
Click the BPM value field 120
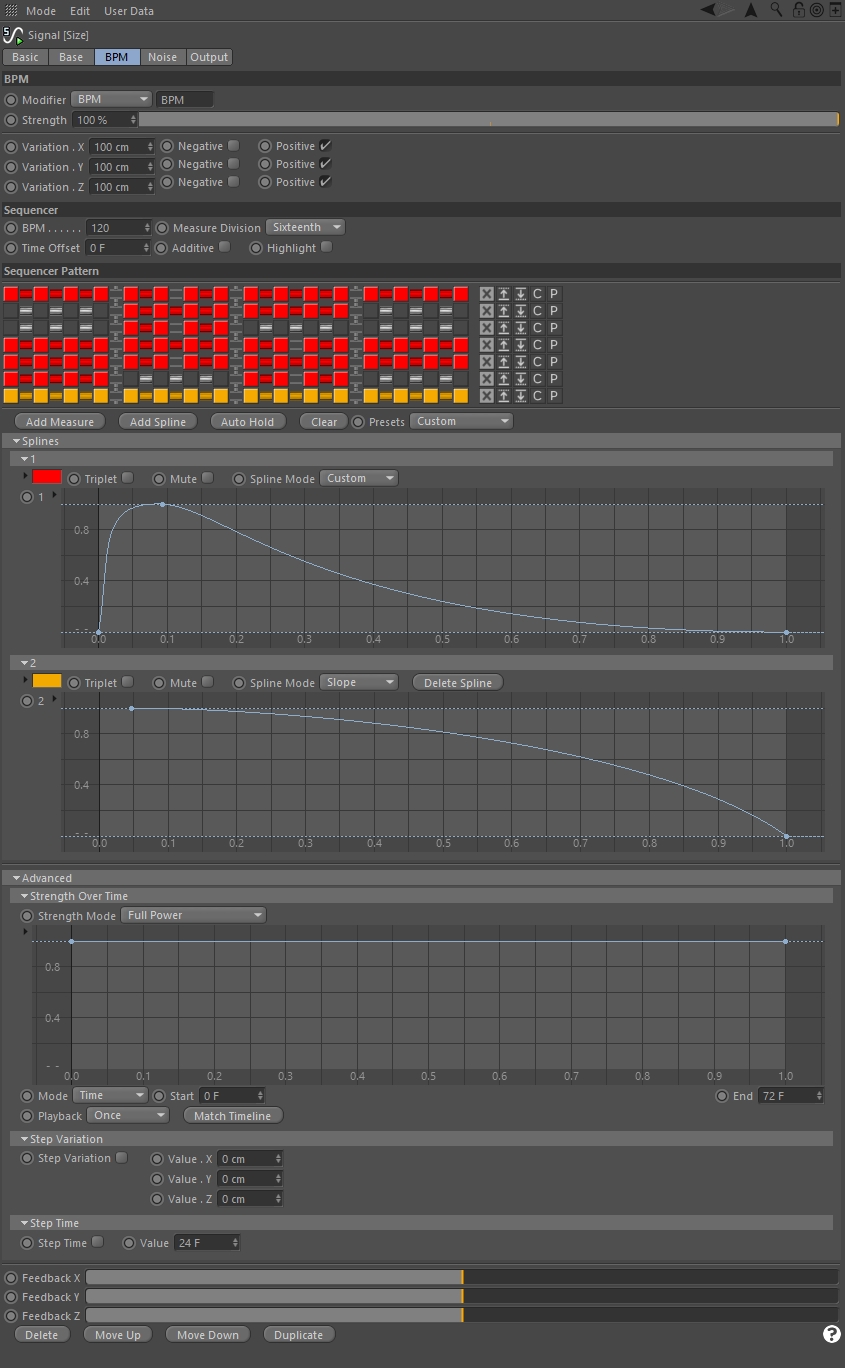click(x=118, y=228)
